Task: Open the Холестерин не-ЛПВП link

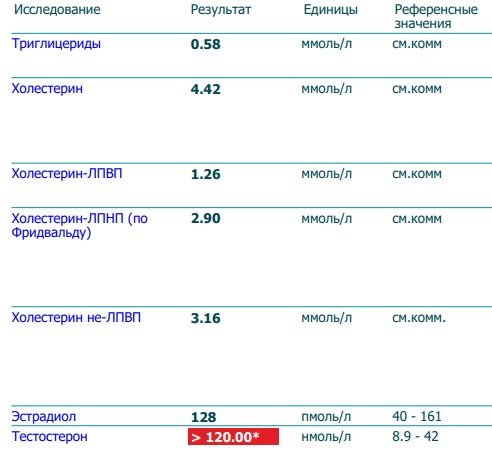Action: (76, 318)
